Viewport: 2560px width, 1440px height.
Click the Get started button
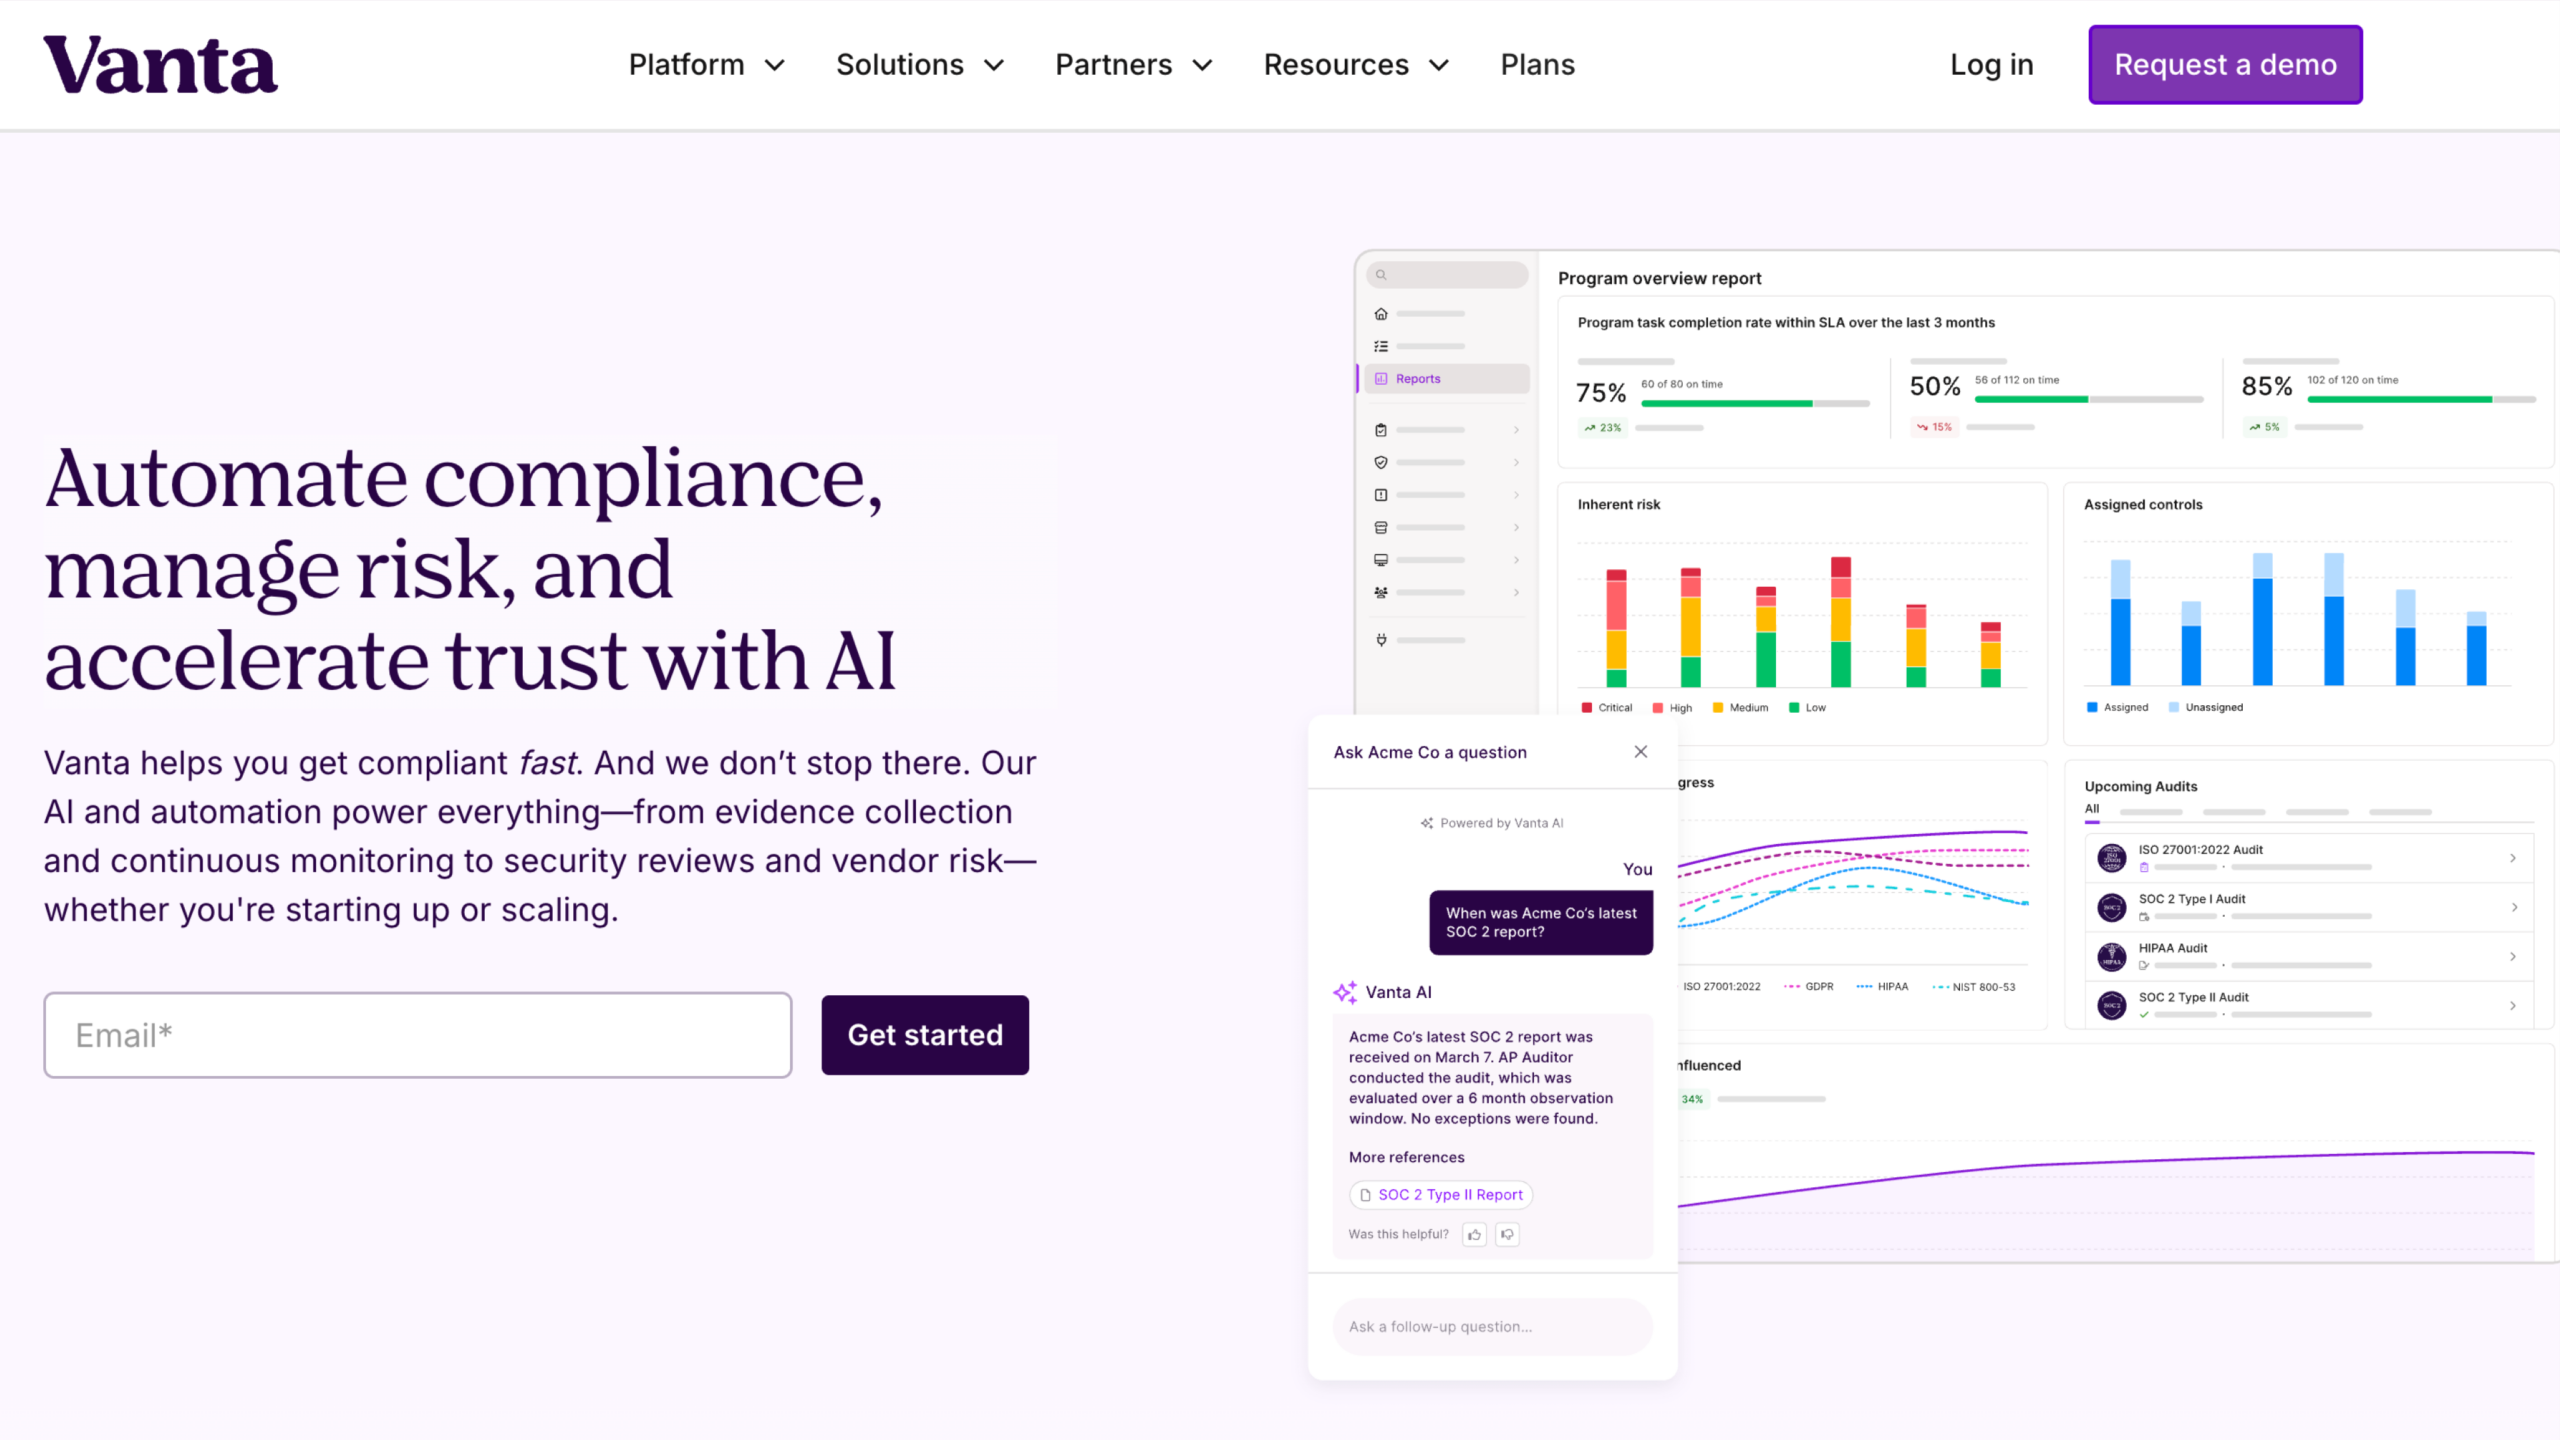point(925,1035)
